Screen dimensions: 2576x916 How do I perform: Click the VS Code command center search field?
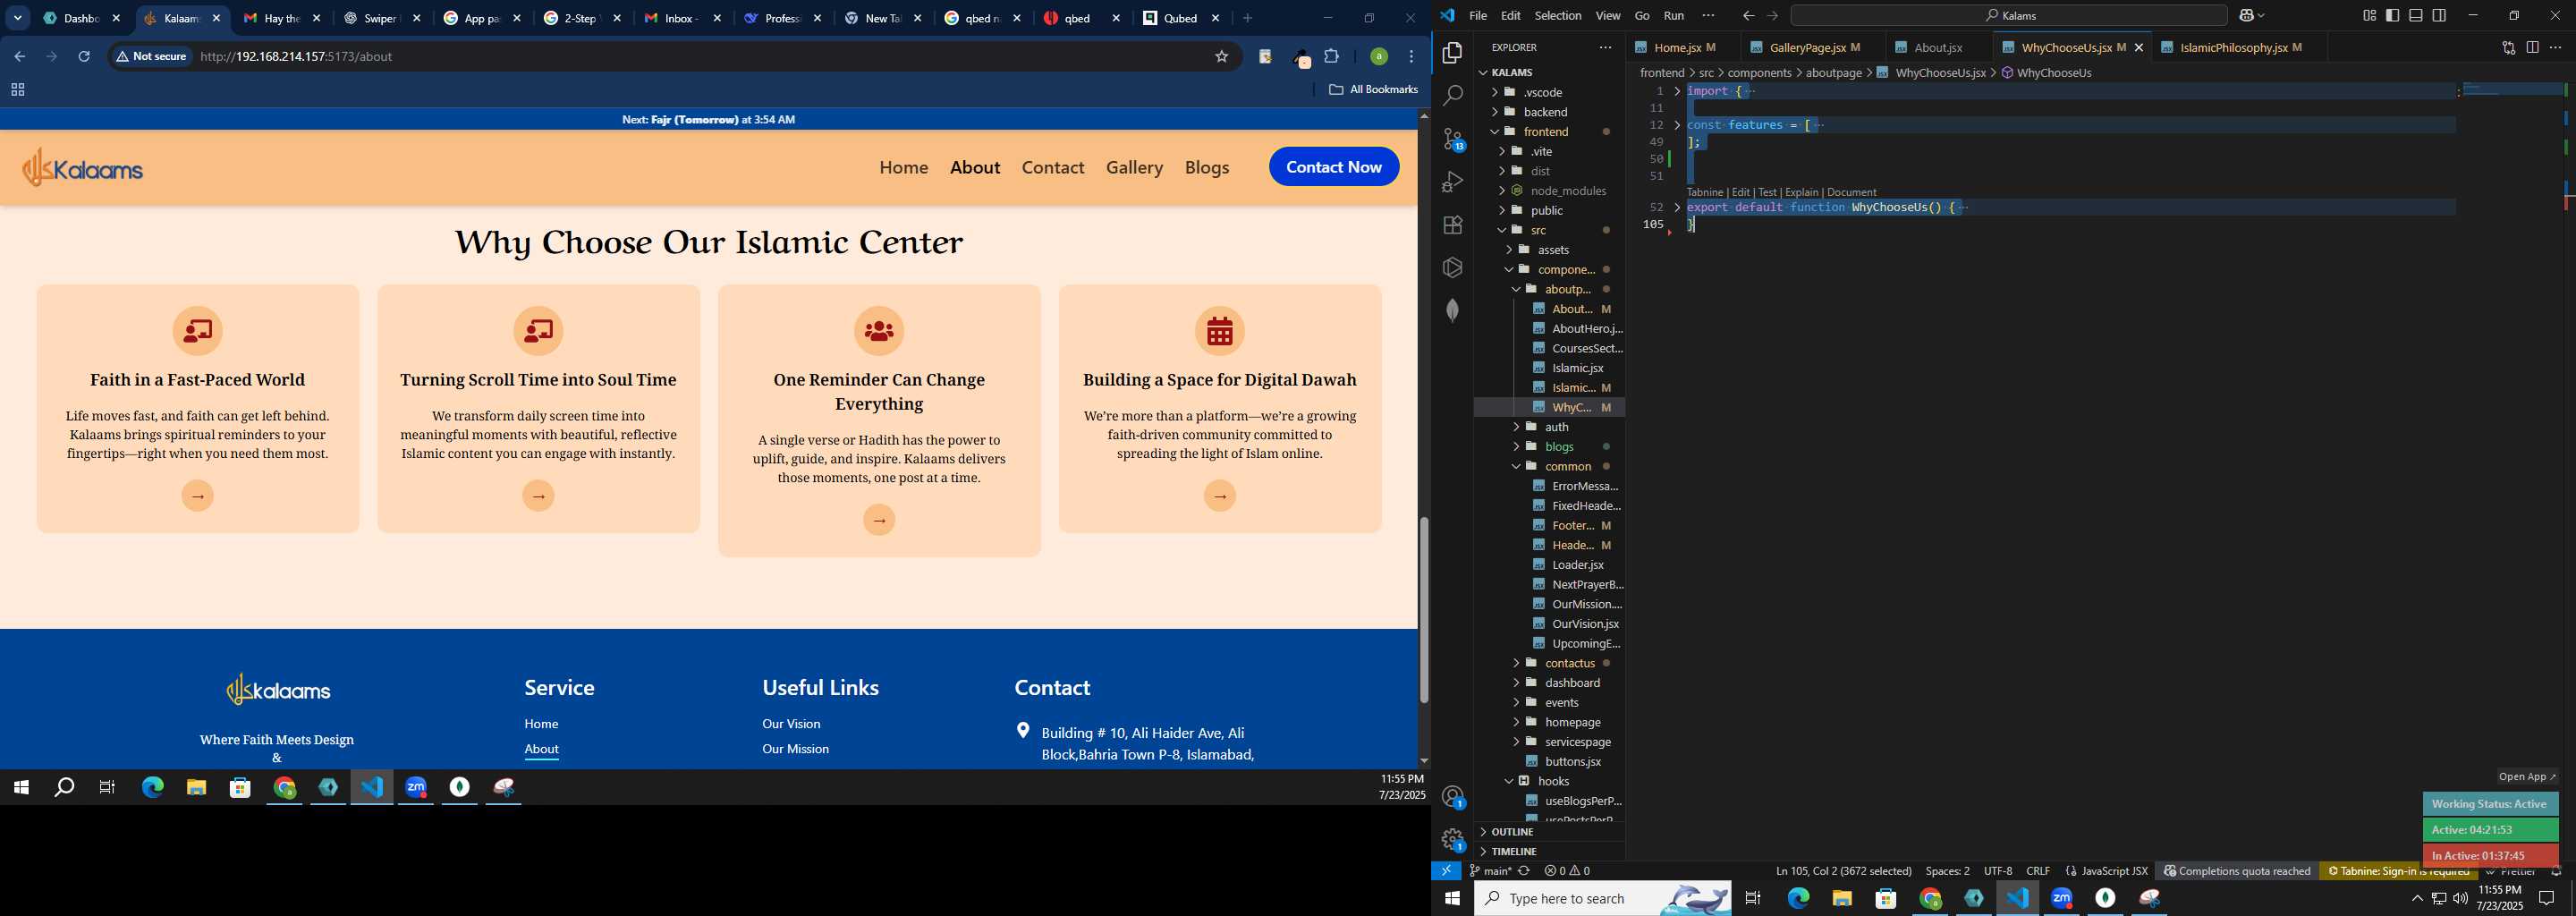[x=2008, y=15]
